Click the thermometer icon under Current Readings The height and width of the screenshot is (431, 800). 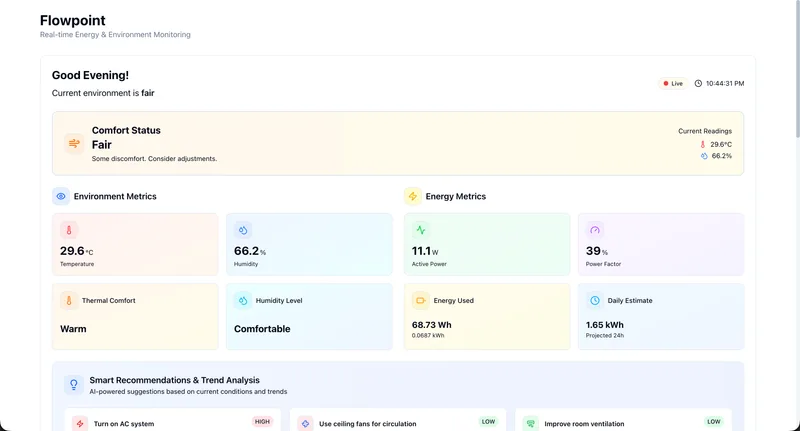click(x=703, y=144)
